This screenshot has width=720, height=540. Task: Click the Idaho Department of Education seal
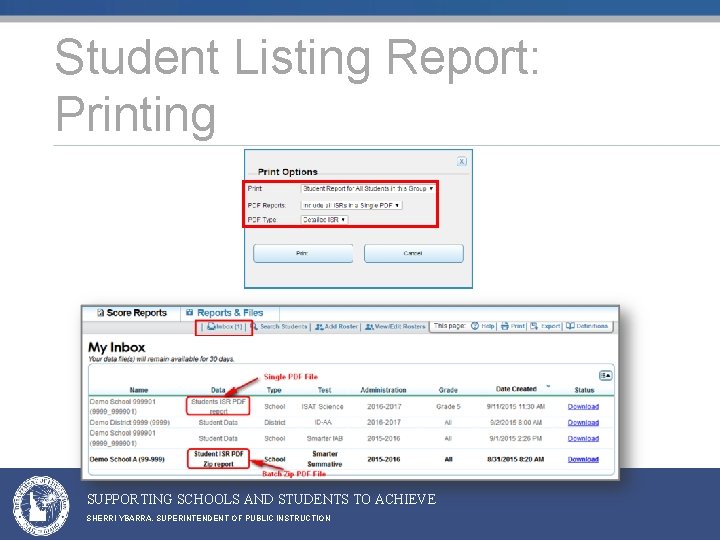(x=41, y=506)
